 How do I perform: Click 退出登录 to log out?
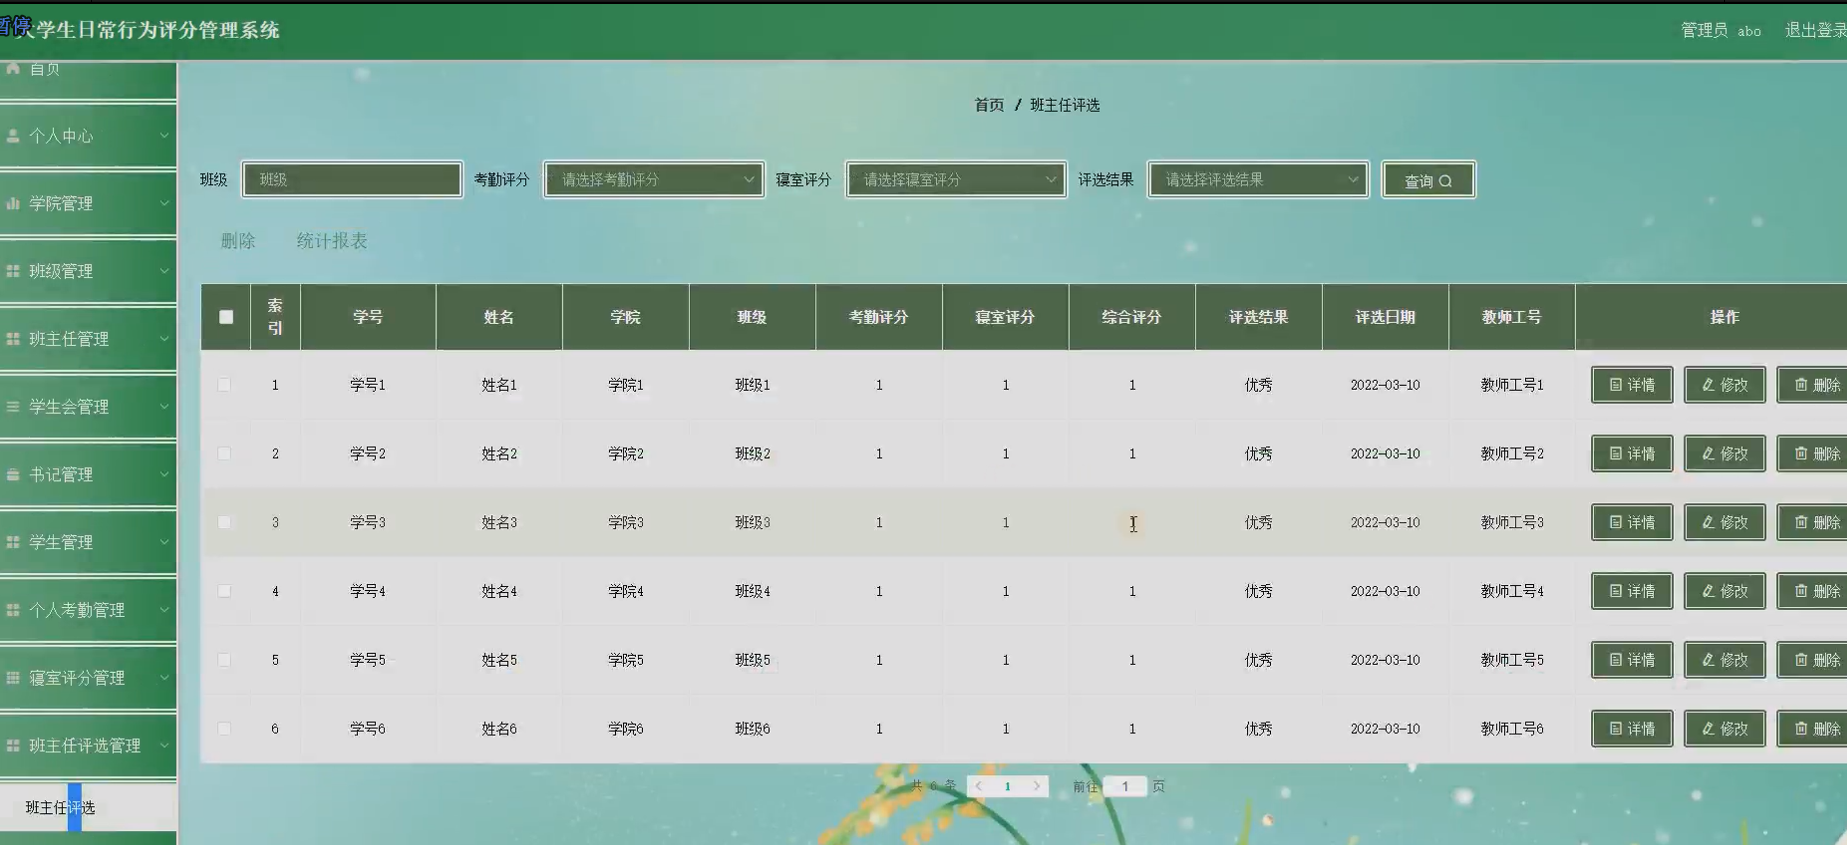(x=1816, y=30)
